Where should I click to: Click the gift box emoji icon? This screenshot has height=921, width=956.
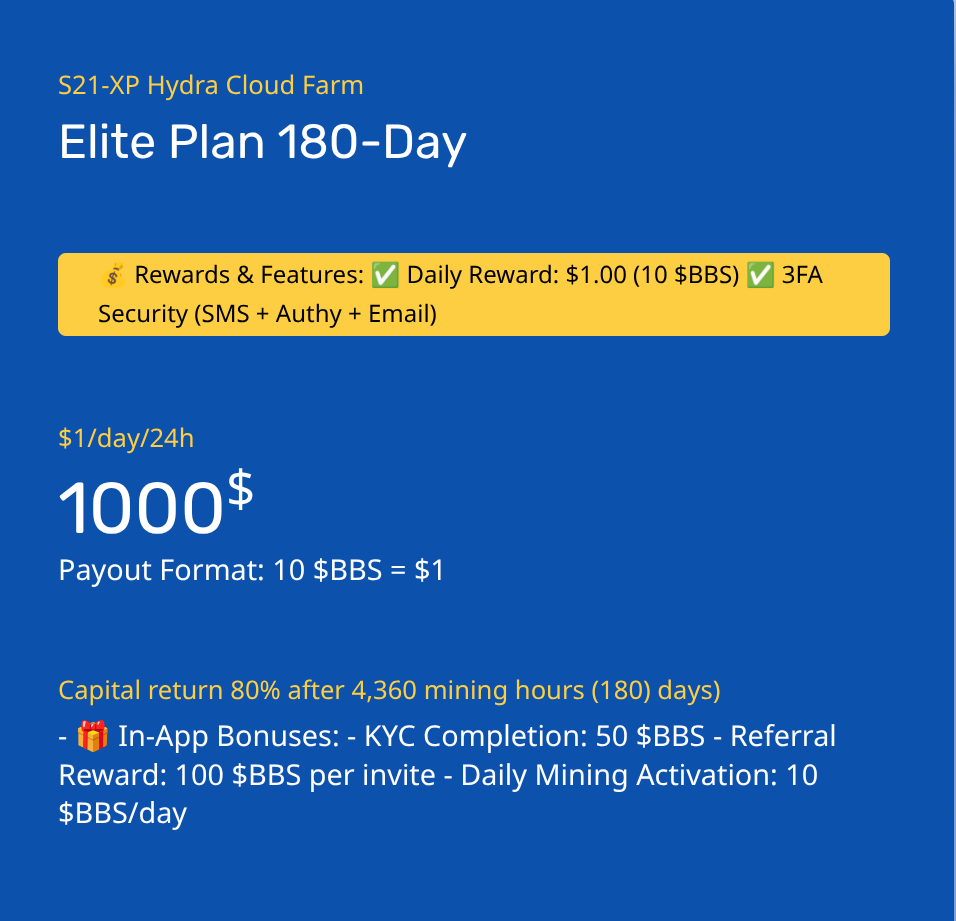point(93,736)
